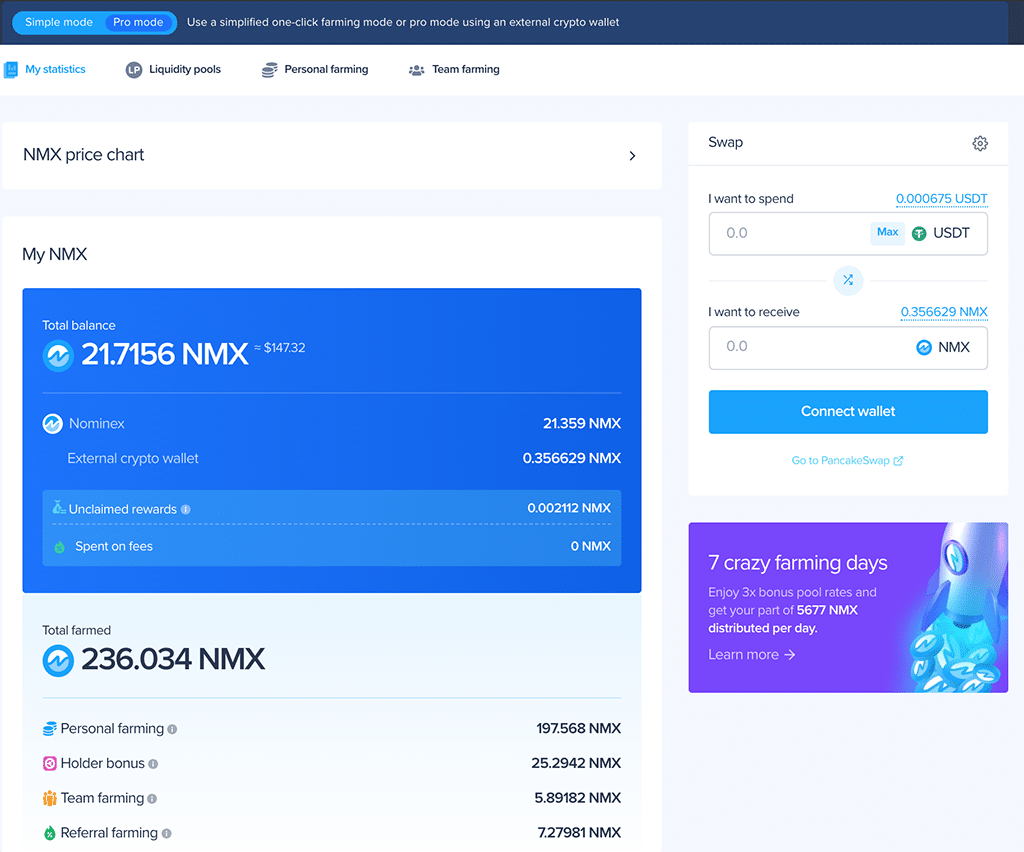1024x852 pixels.
Task: Click the 21.359 NMX Nominex amount
Action: [x=582, y=423]
